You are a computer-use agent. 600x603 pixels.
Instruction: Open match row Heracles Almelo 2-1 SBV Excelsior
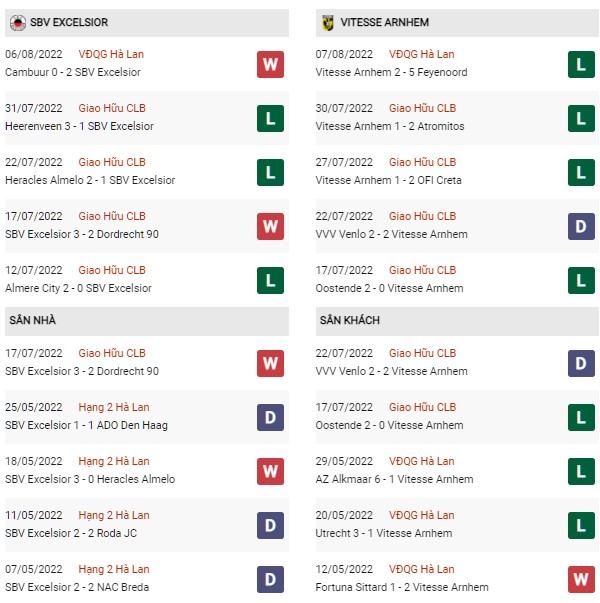(x=147, y=172)
